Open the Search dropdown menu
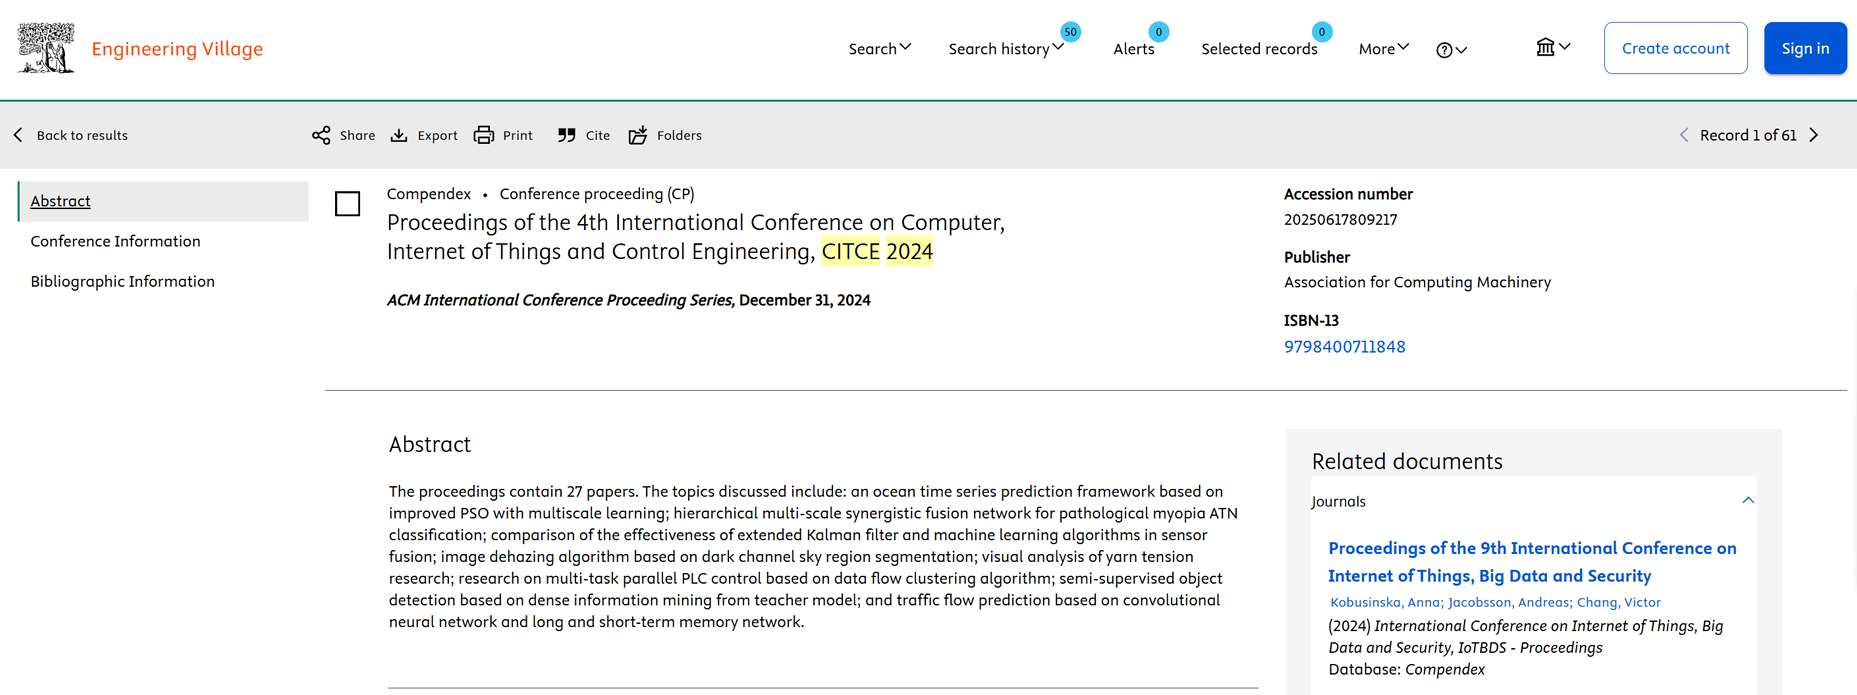Screen dimensions: 1857x695 (x=879, y=48)
